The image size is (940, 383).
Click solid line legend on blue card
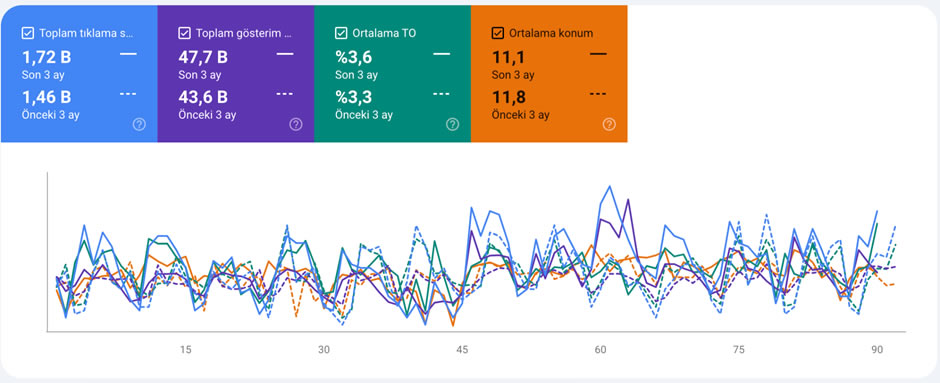pyautogui.click(x=128, y=54)
